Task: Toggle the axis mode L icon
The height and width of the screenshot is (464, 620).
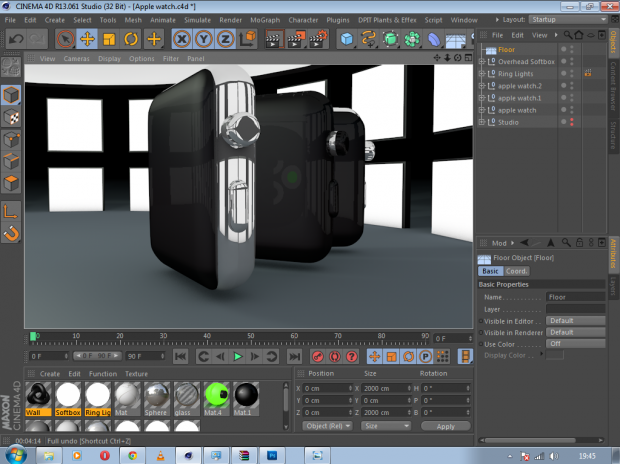Action: click(11, 211)
